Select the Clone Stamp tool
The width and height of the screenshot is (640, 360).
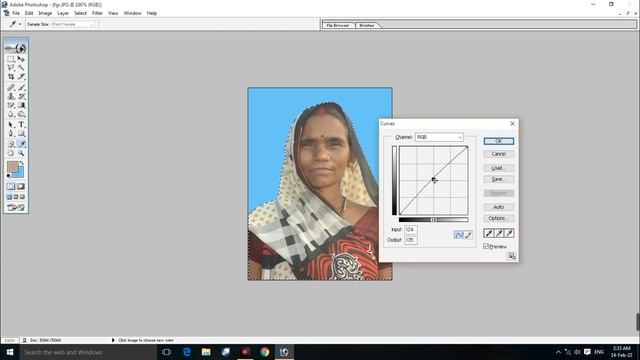click(x=11, y=96)
